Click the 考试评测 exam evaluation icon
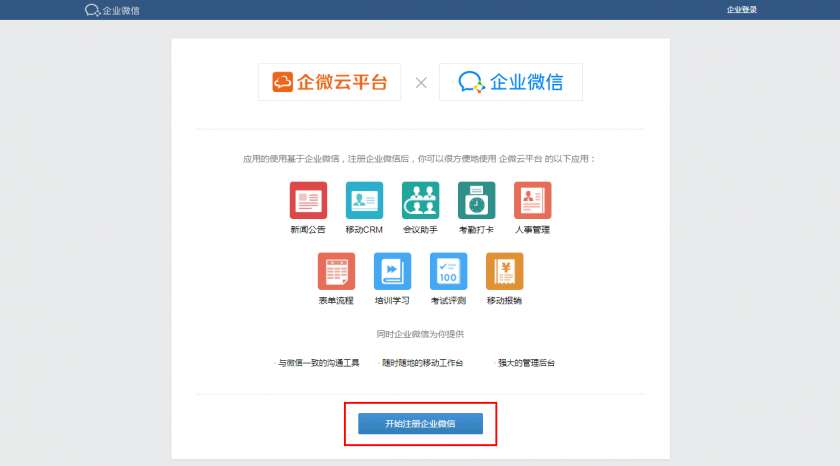Viewport: 840px width, 466px height. click(448, 271)
